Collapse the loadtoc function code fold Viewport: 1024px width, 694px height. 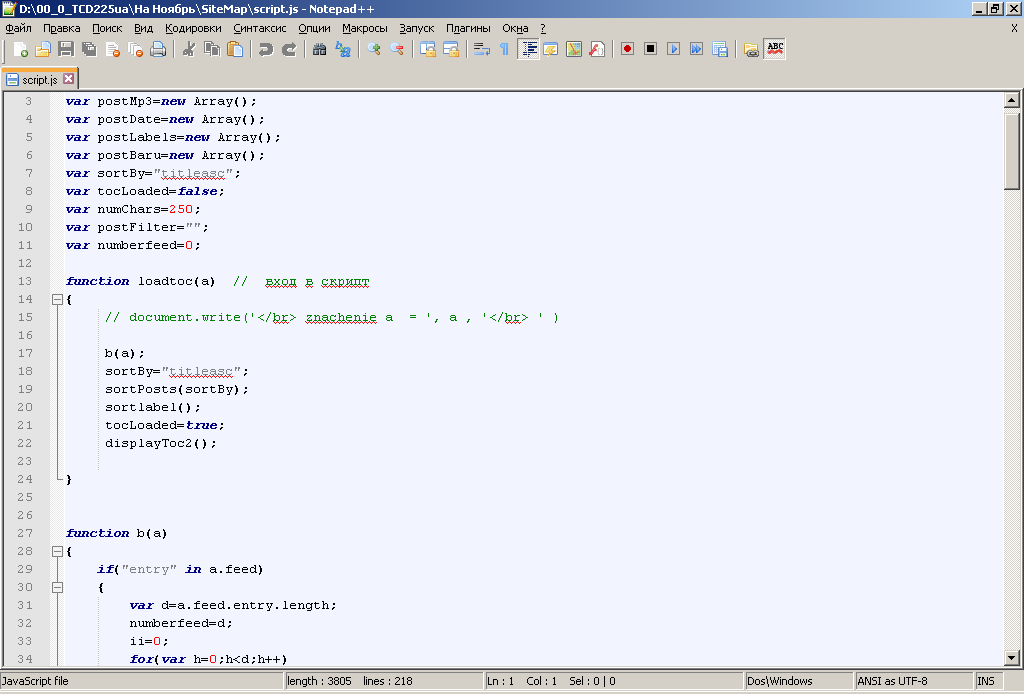point(57,299)
